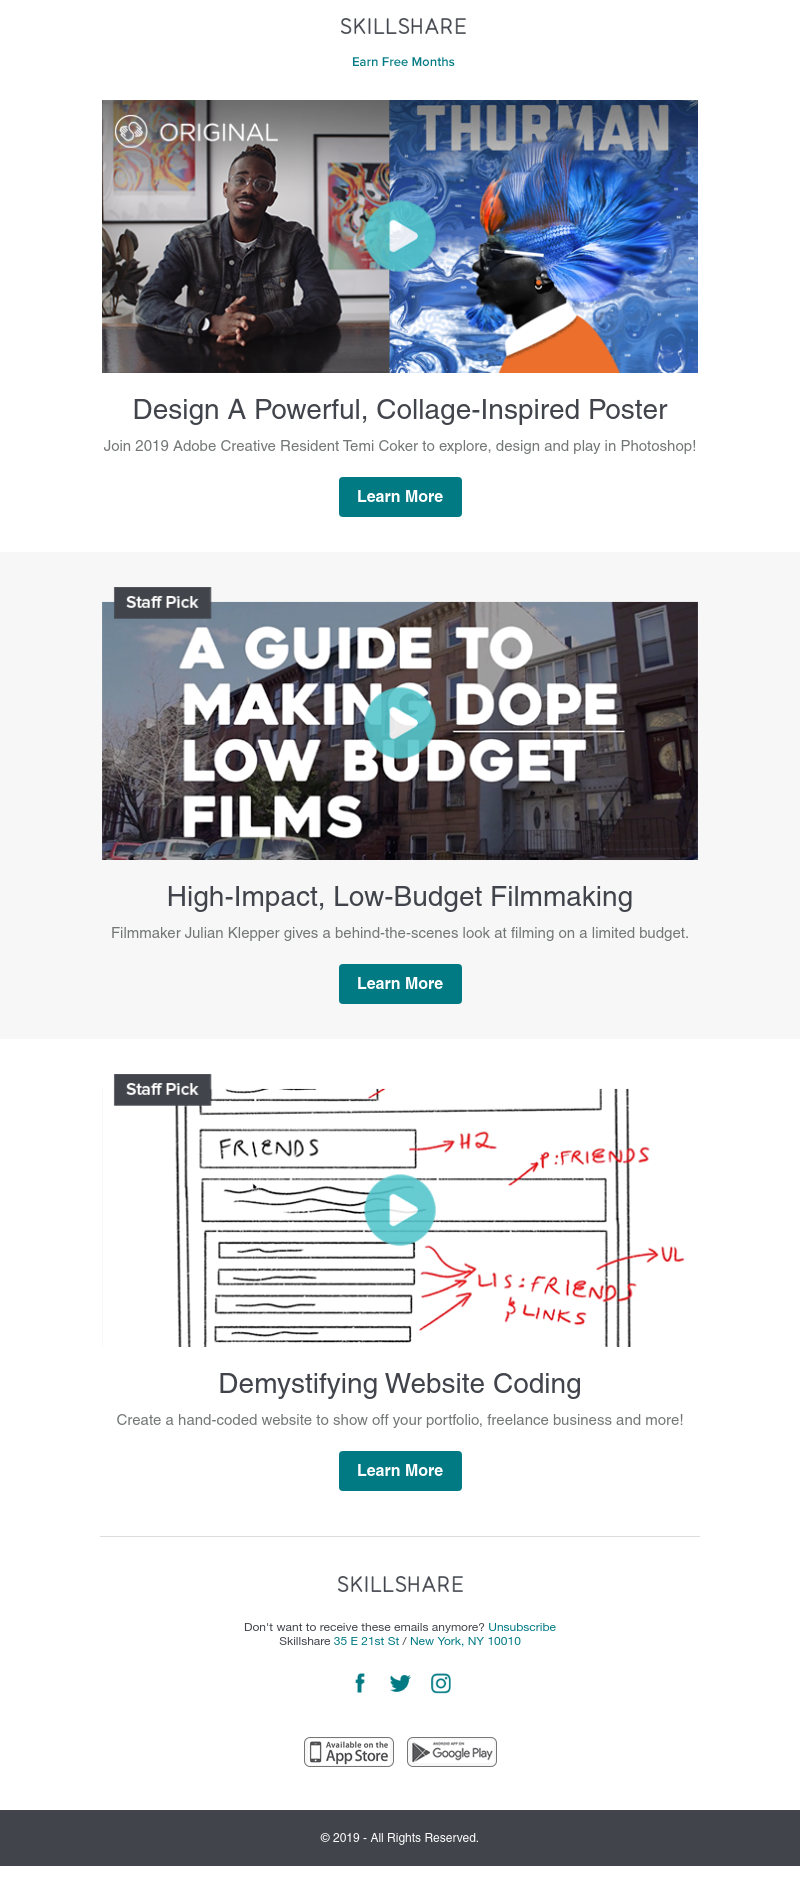Click the 2019 All Rights Reserved text

click(400, 1838)
